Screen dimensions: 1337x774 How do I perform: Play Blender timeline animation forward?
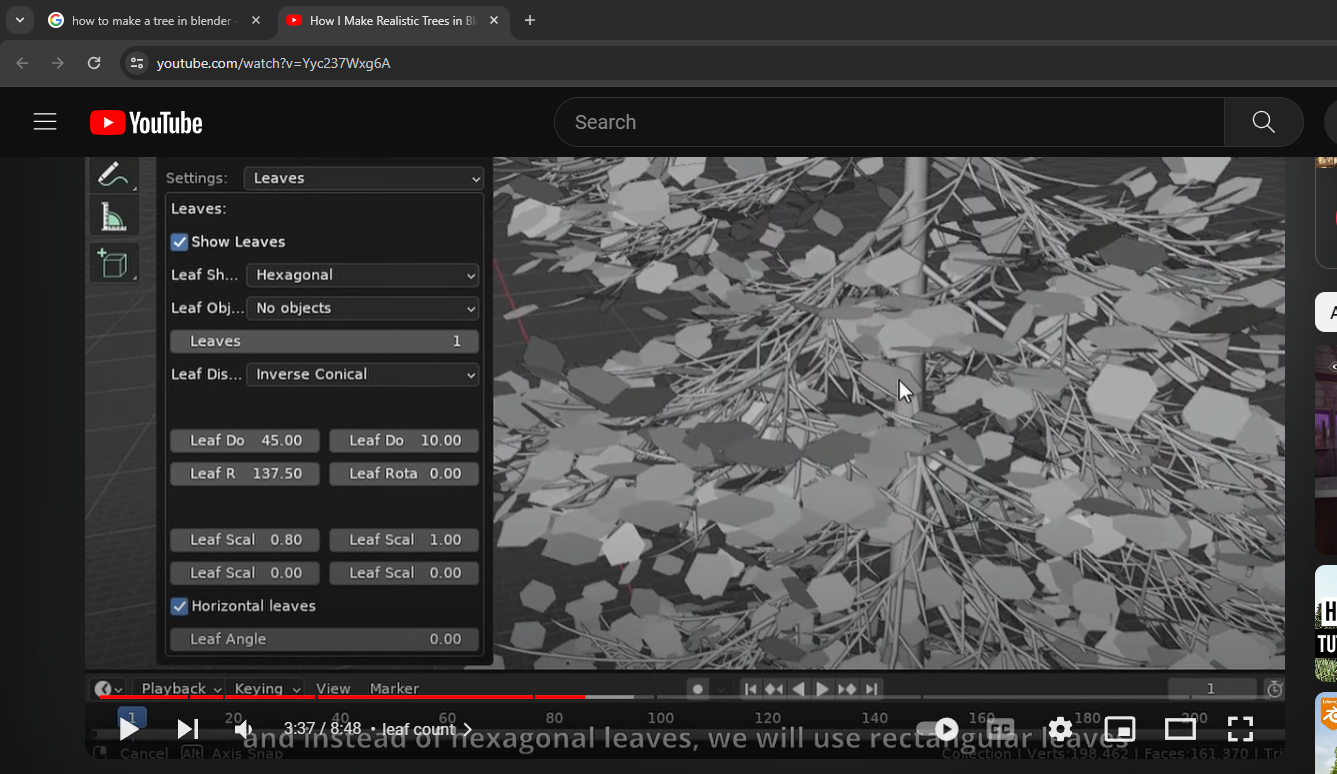(x=822, y=688)
